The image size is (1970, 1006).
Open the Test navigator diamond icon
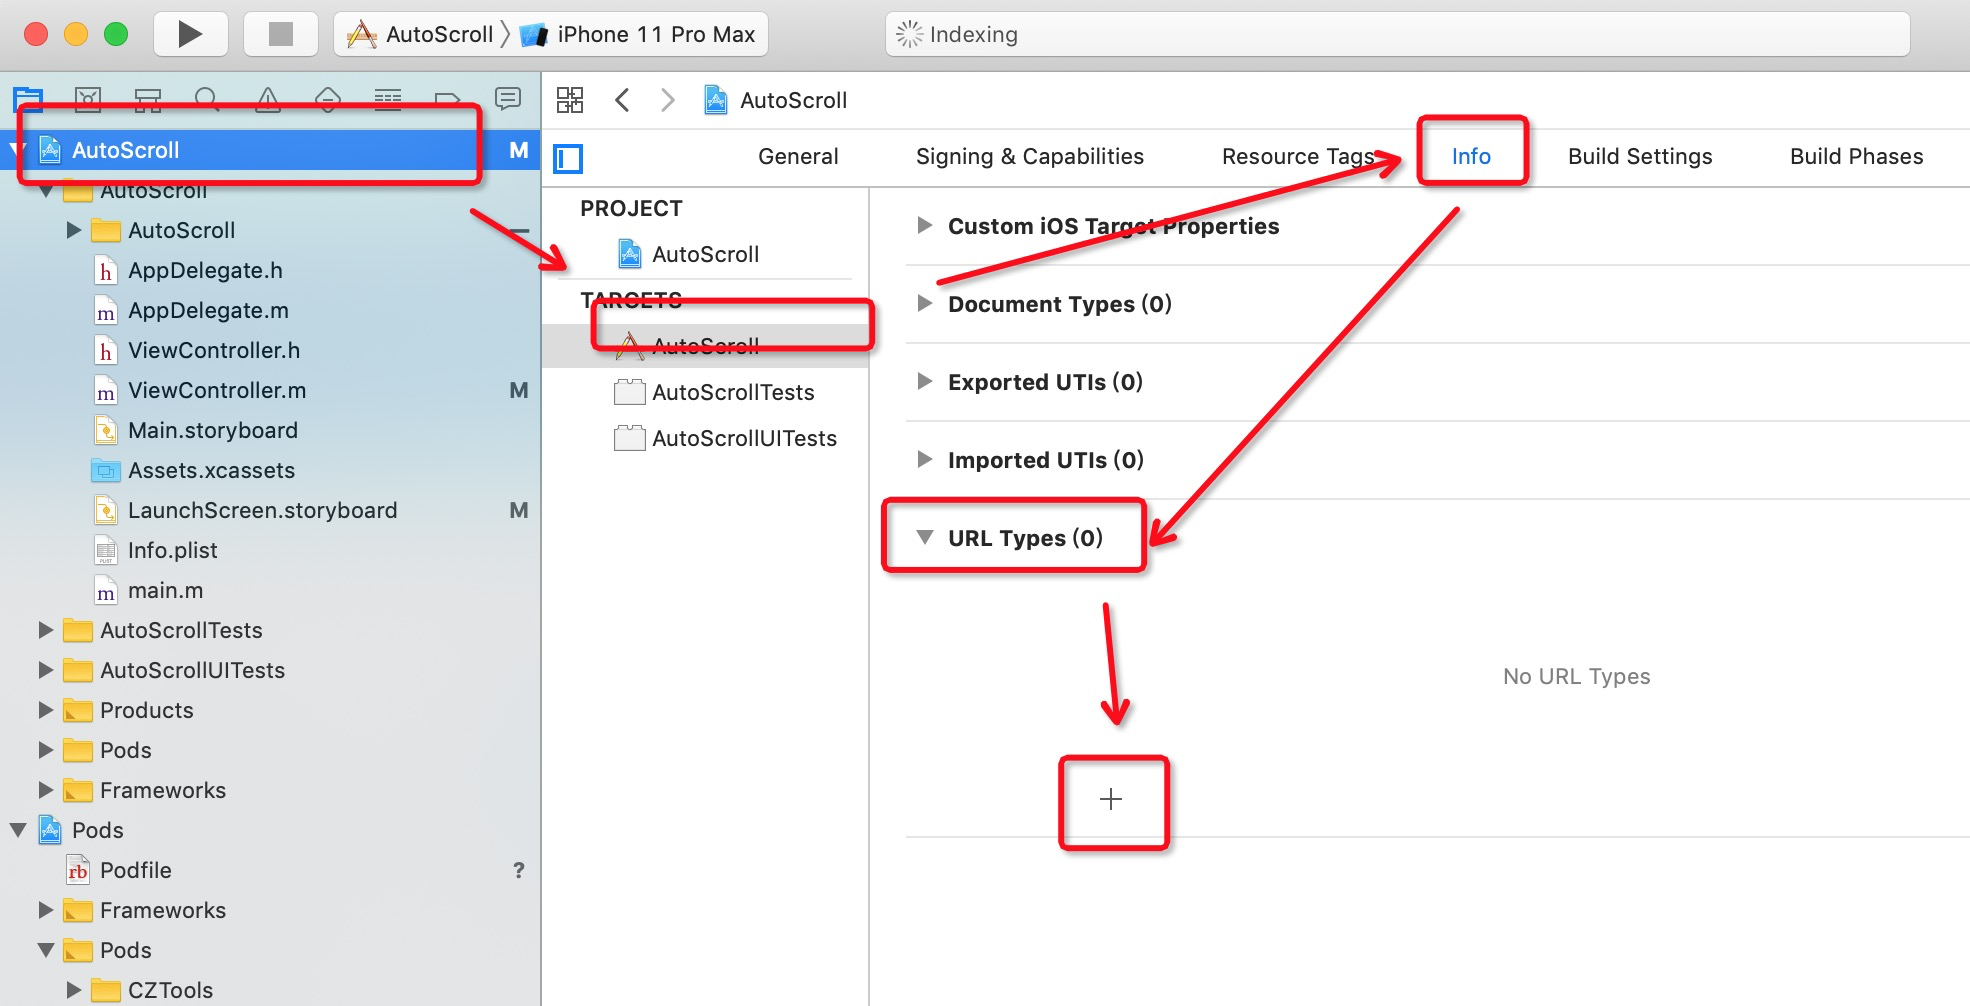328,99
